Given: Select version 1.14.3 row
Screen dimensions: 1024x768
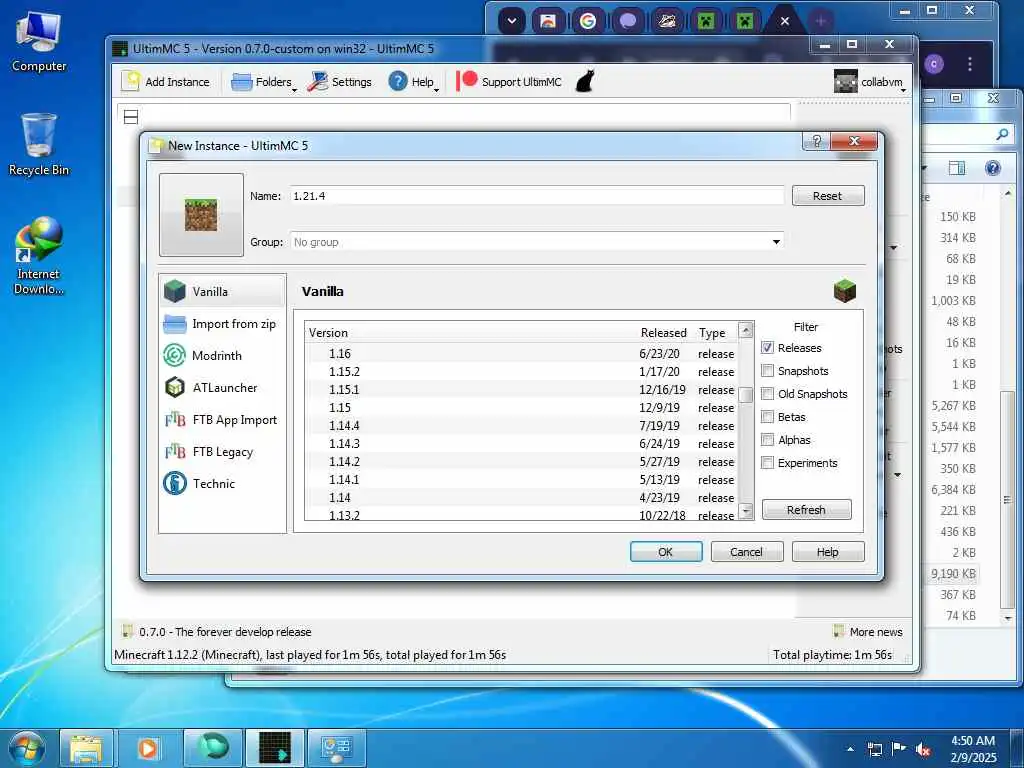Looking at the screenshot, I should 521,443.
